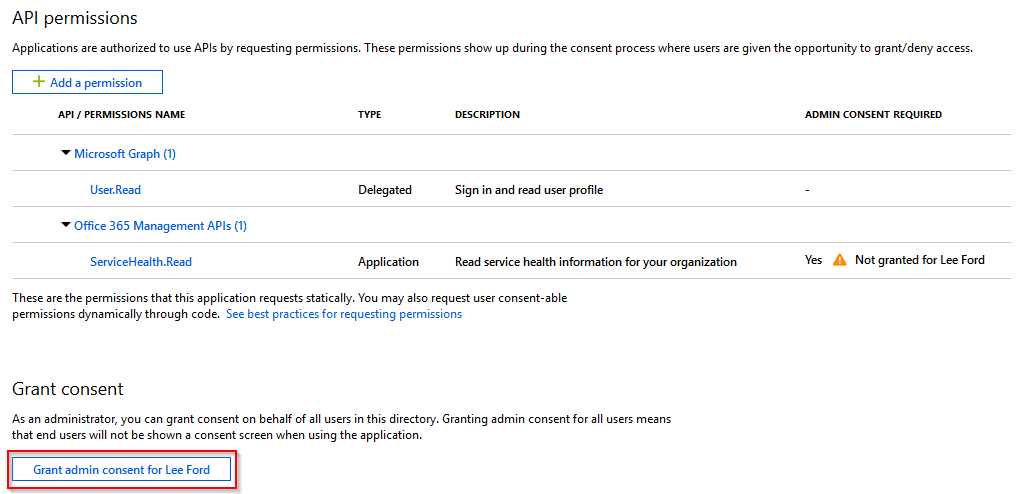The image size is (1031, 494).
Task: Click the DESCRIPTION column header
Action: (x=487, y=114)
